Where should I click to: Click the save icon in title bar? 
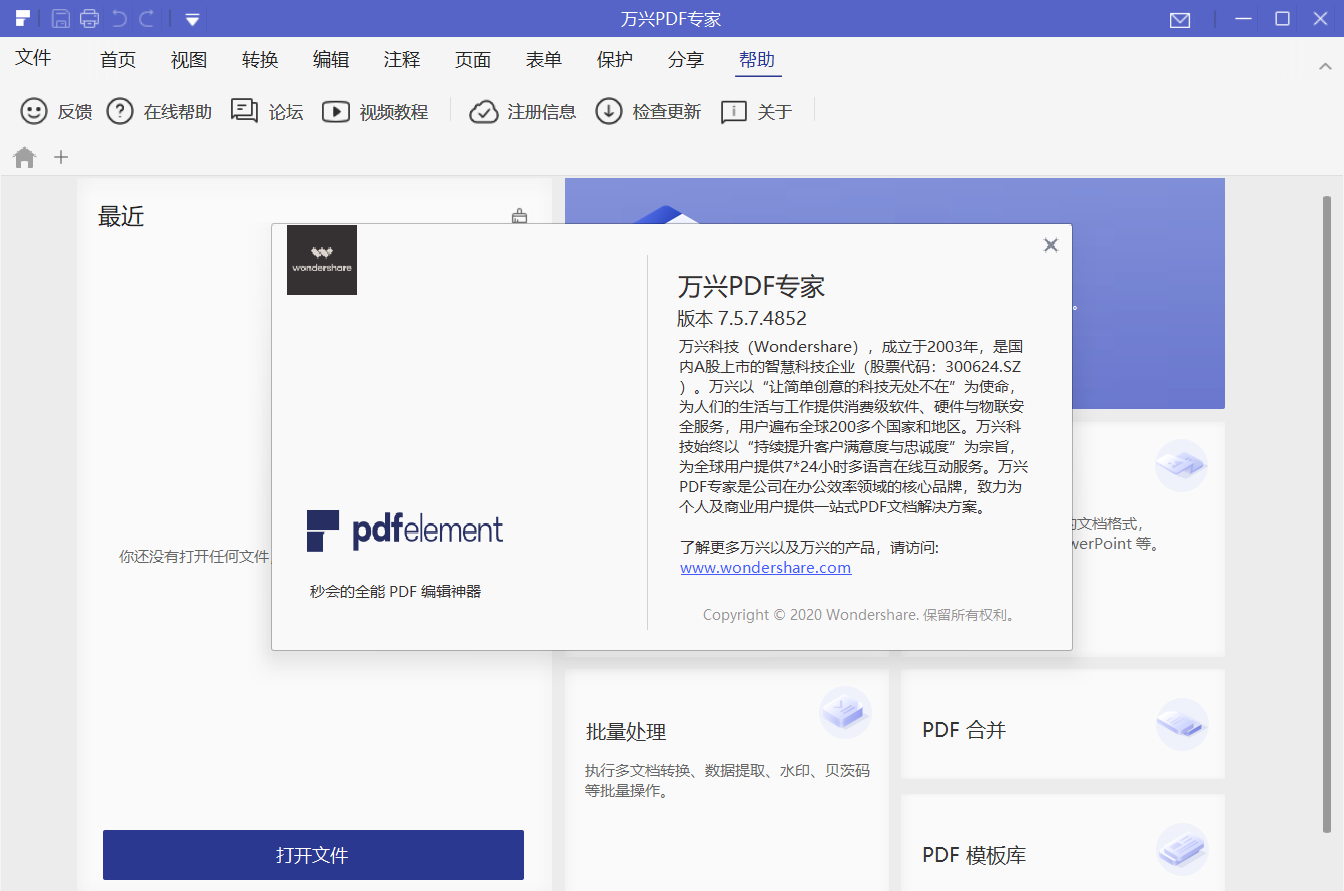click(61, 18)
